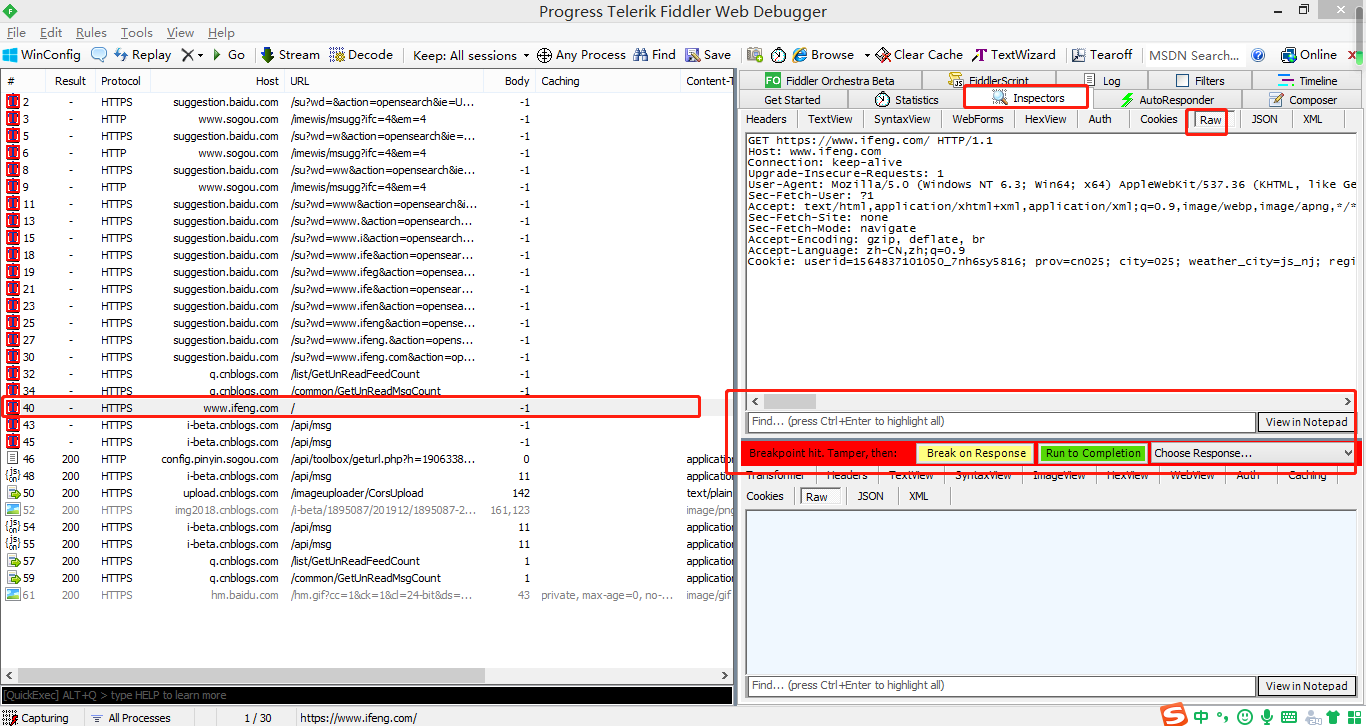
Task: Click the comment speech-bubble toolbar icon
Action: click(x=99, y=55)
